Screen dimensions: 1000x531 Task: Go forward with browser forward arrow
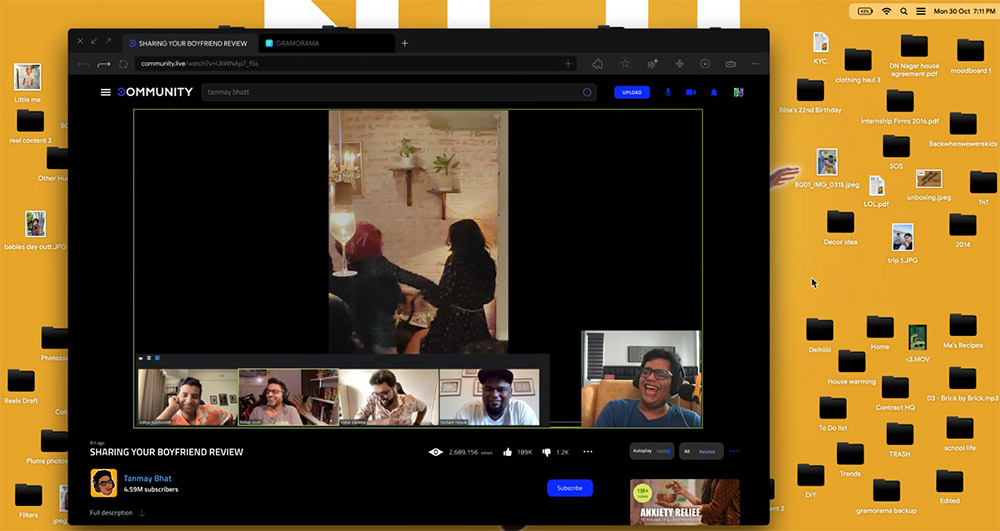(103, 64)
